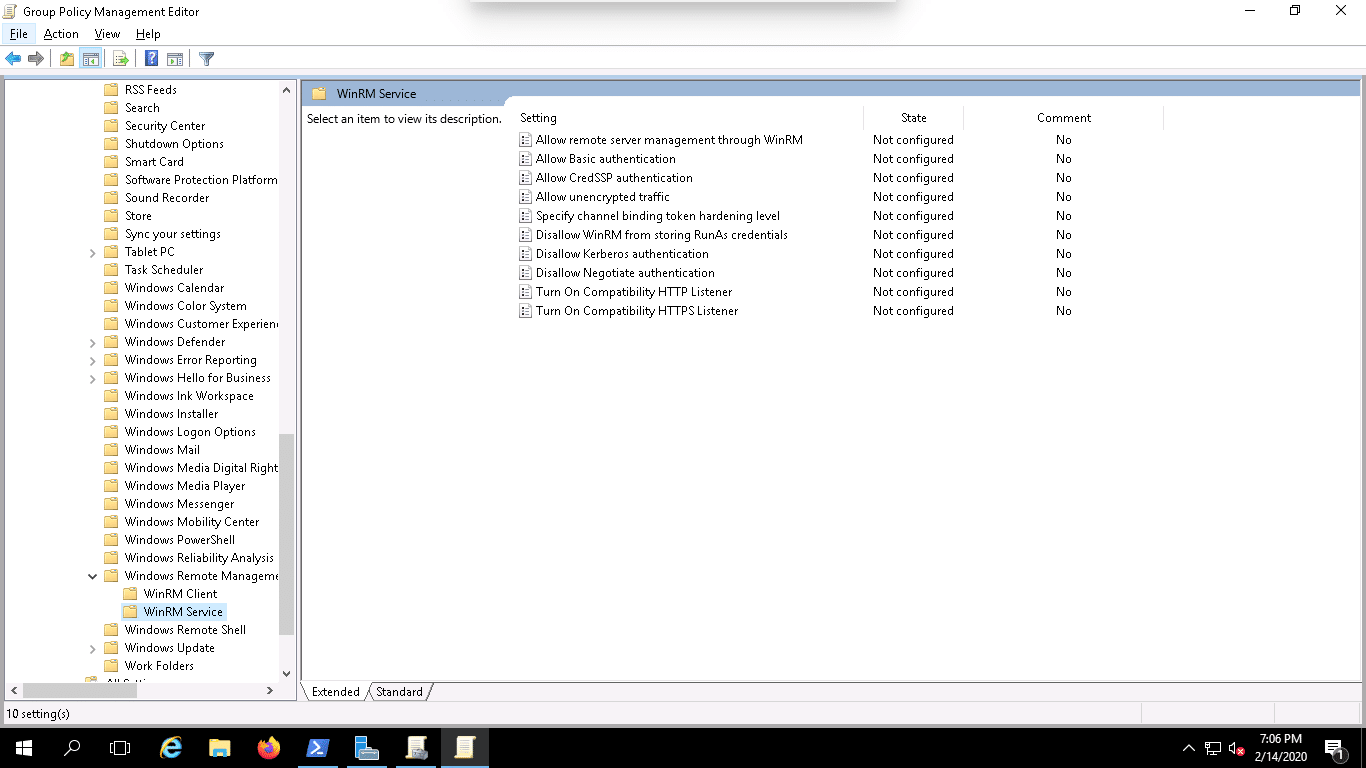The height and width of the screenshot is (768, 1366).
Task: Click the muted volume icon in system tray
Action: click(1236, 748)
